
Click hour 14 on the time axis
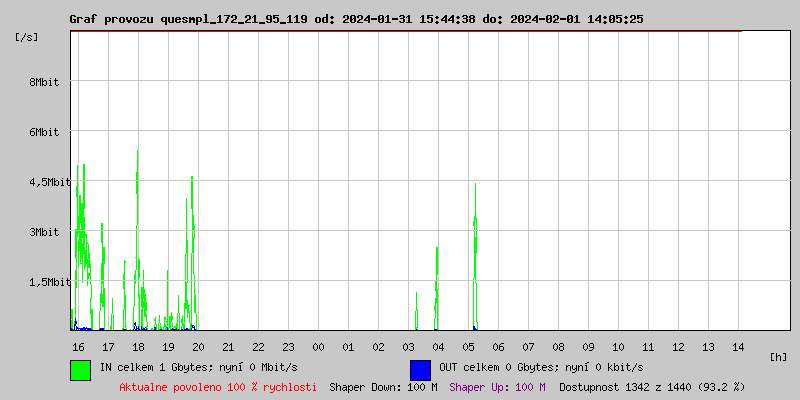pyautogui.click(x=738, y=346)
